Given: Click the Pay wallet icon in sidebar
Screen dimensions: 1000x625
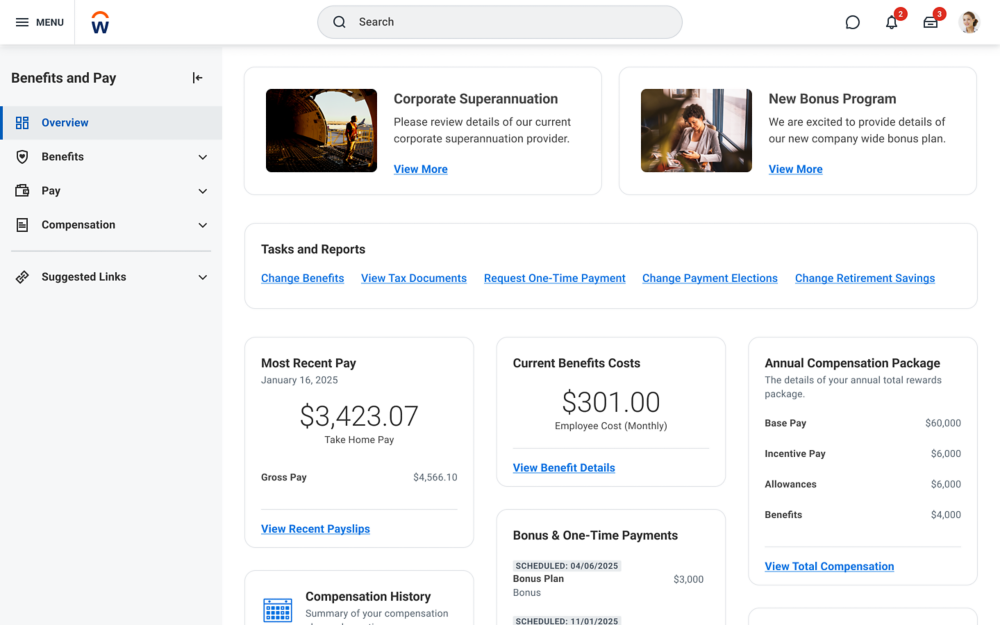Looking at the screenshot, I should (22, 190).
